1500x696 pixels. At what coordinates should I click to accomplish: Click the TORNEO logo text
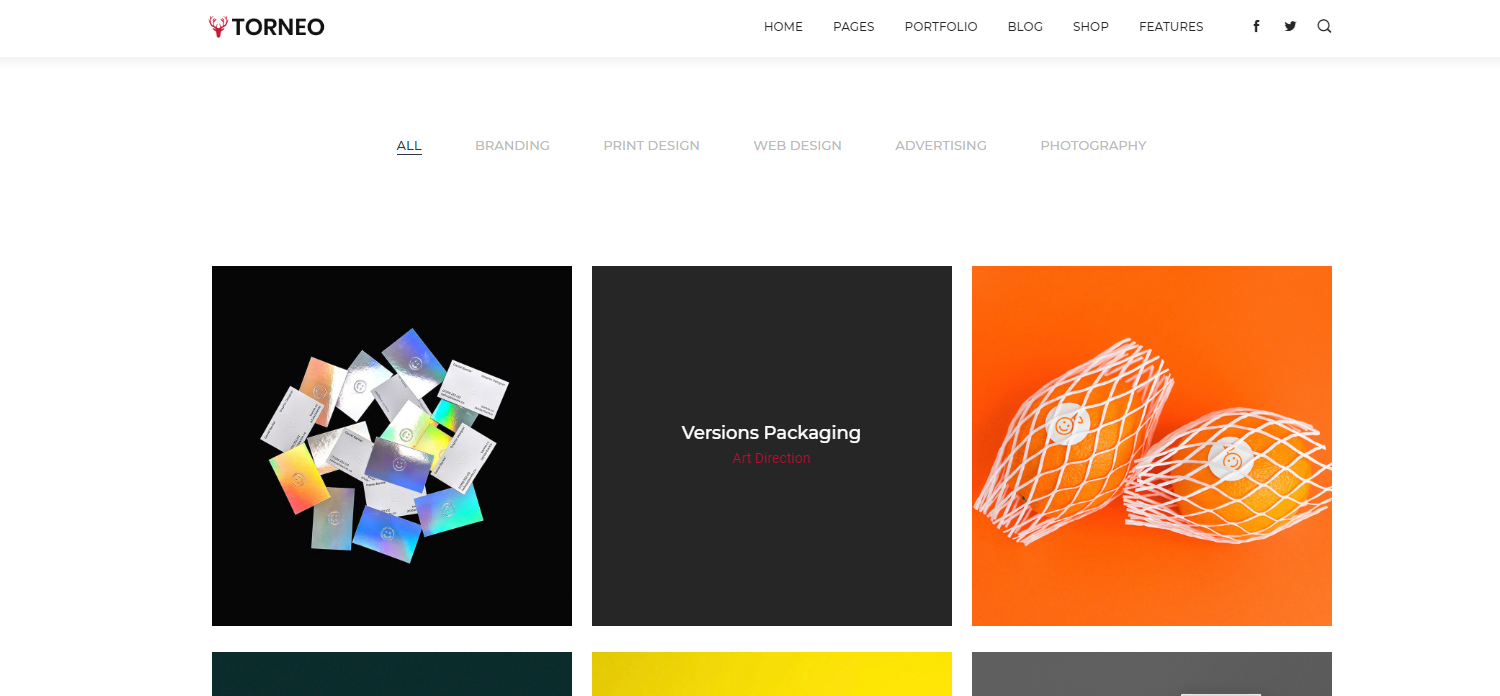pyautogui.click(x=278, y=27)
